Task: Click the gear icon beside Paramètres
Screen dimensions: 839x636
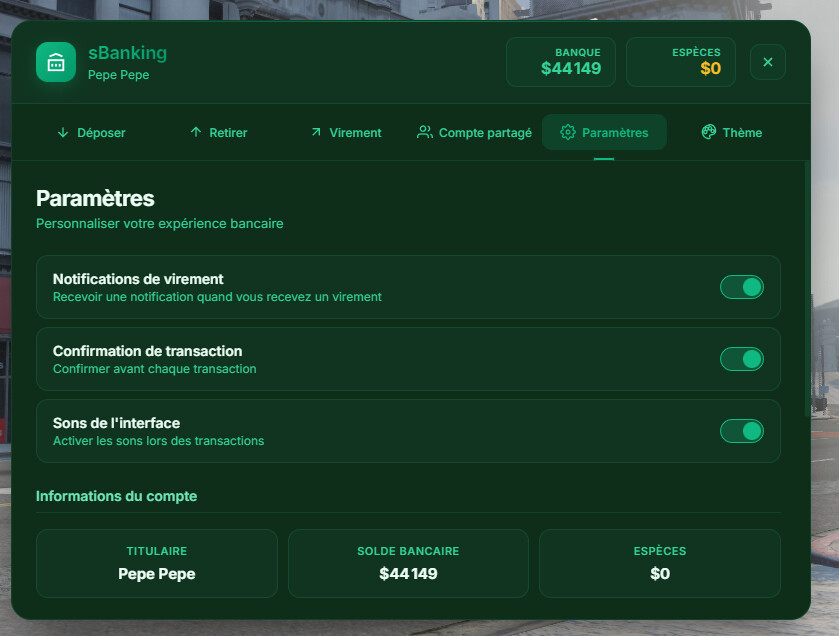Action: pos(568,132)
